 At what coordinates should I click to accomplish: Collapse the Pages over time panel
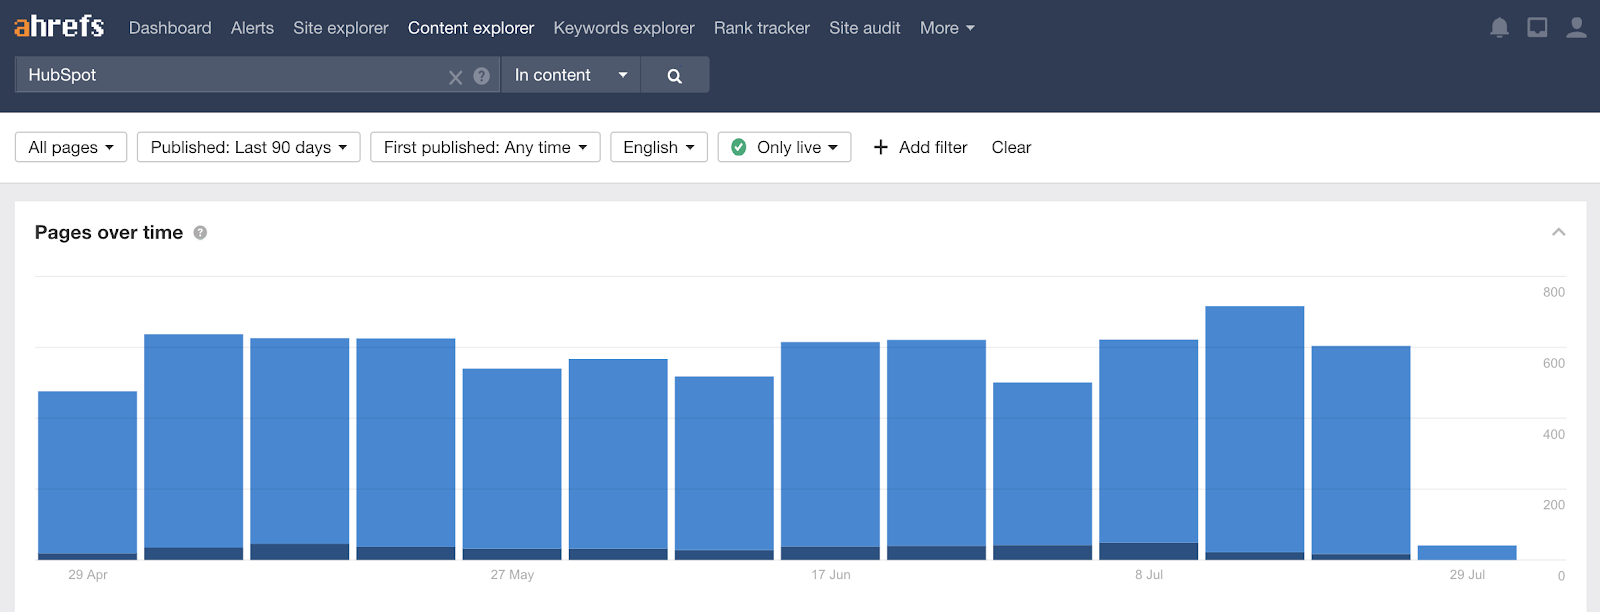point(1558,232)
